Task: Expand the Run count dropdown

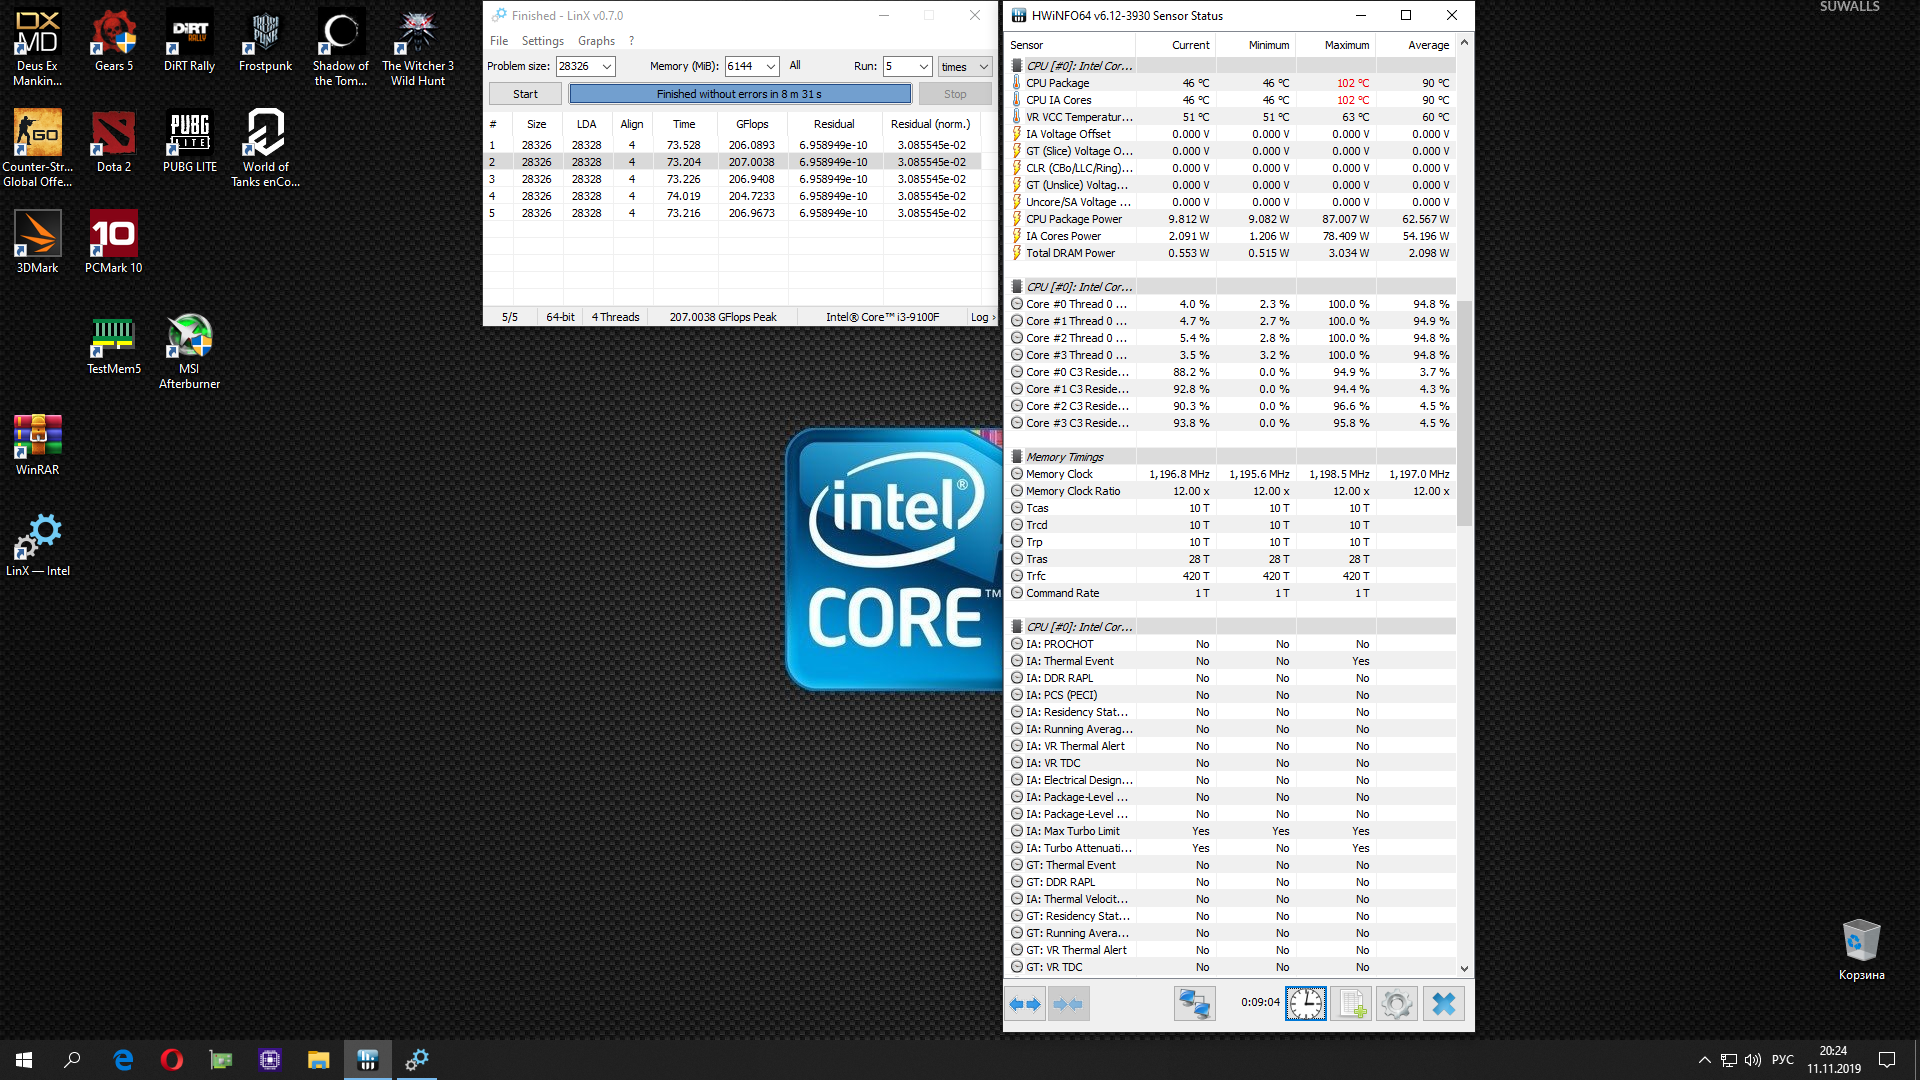Action: click(x=923, y=66)
